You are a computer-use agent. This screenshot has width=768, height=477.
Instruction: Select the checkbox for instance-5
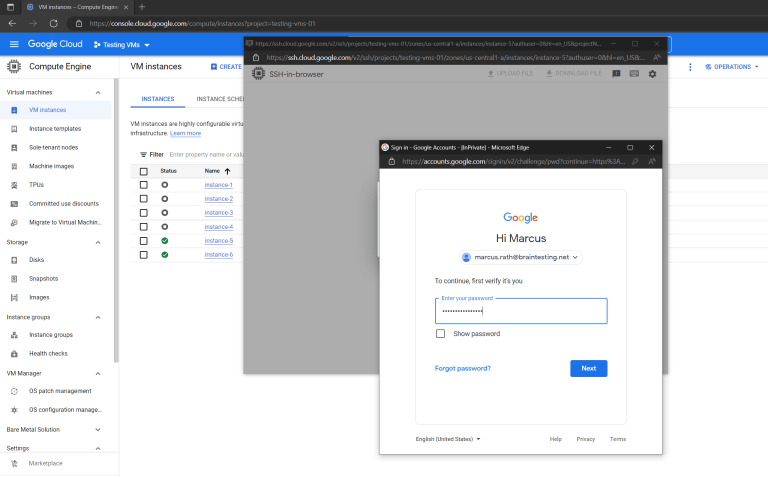tap(144, 241)
